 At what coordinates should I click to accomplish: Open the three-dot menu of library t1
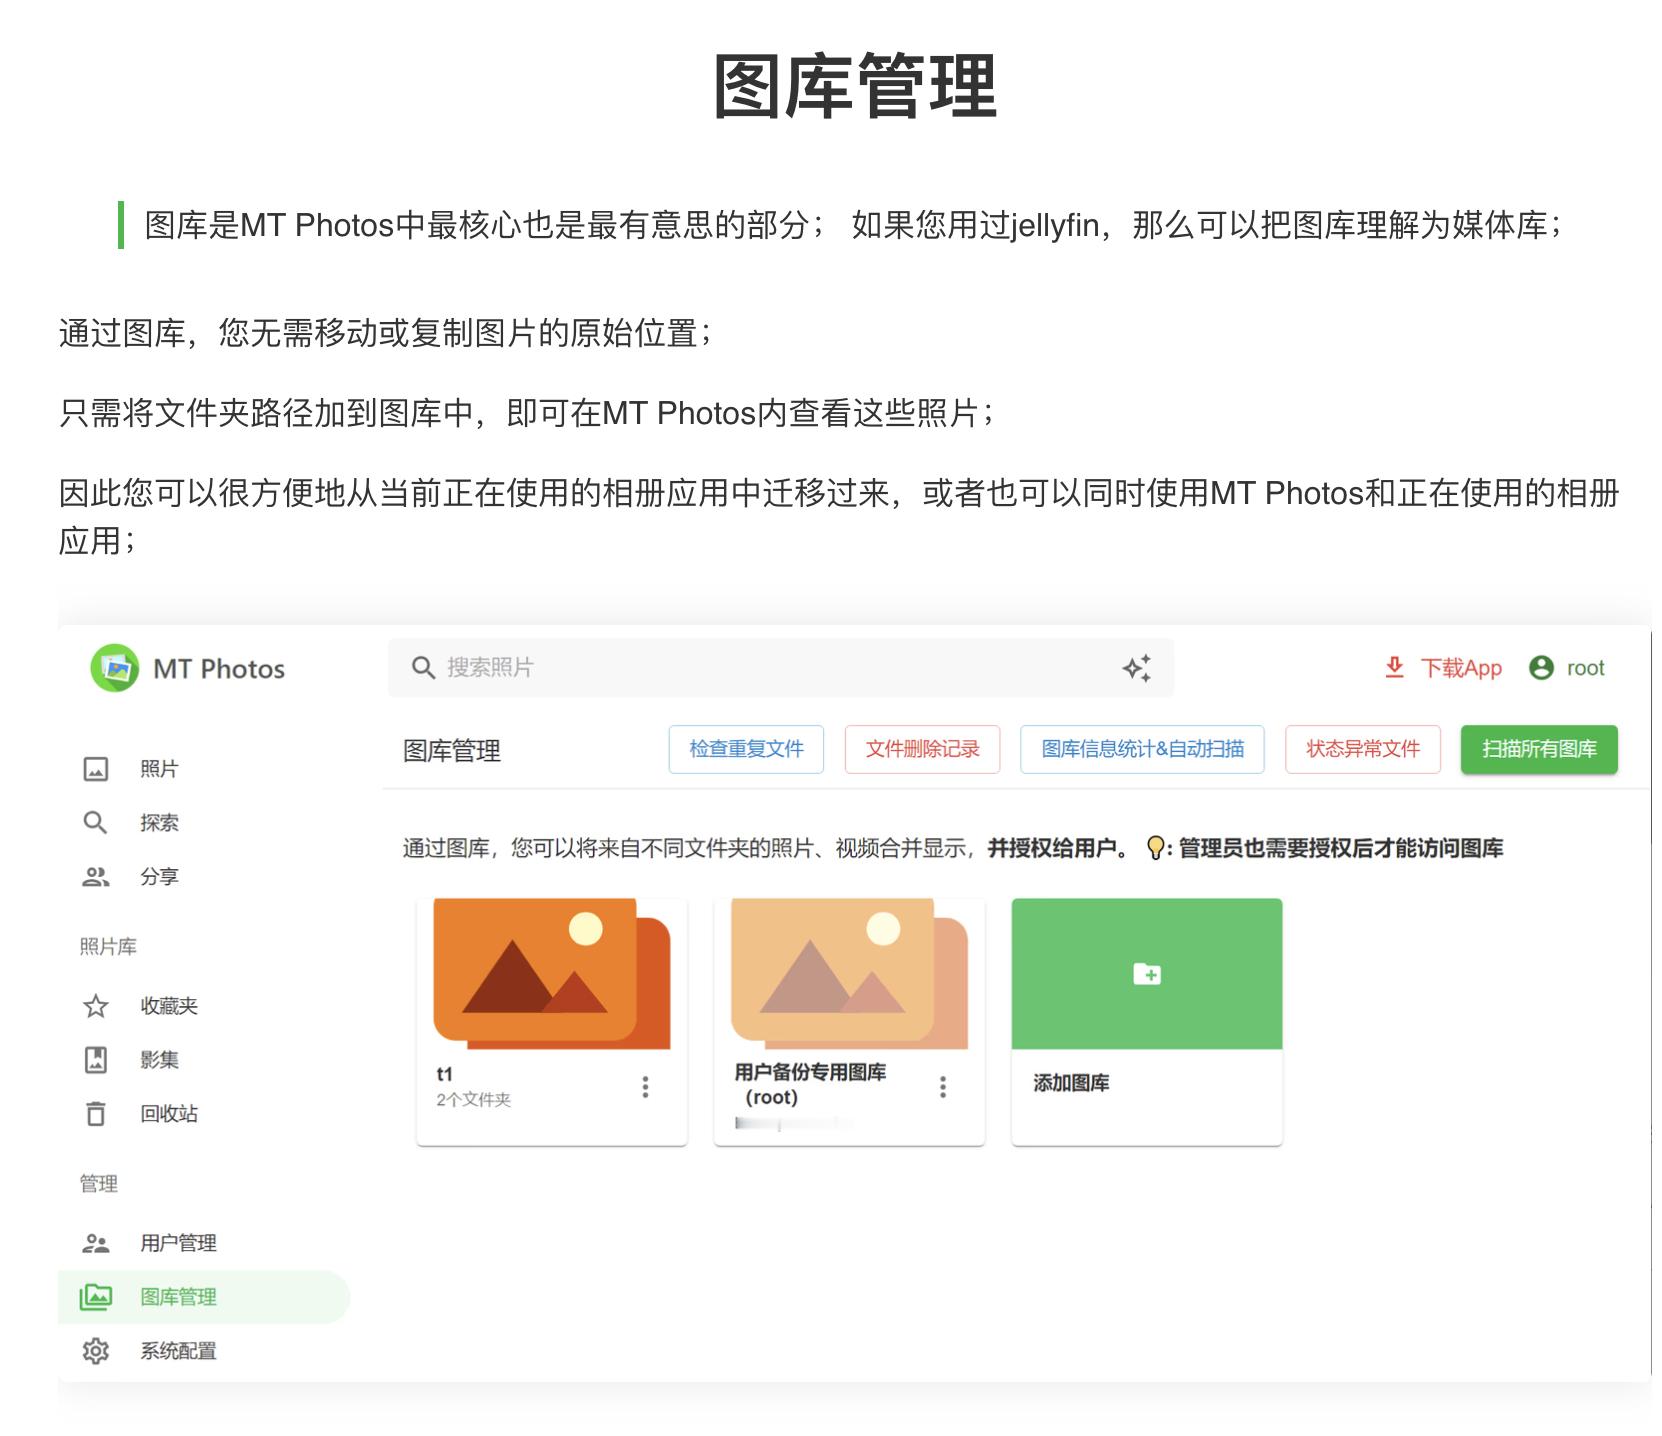tap(646, 1087)
